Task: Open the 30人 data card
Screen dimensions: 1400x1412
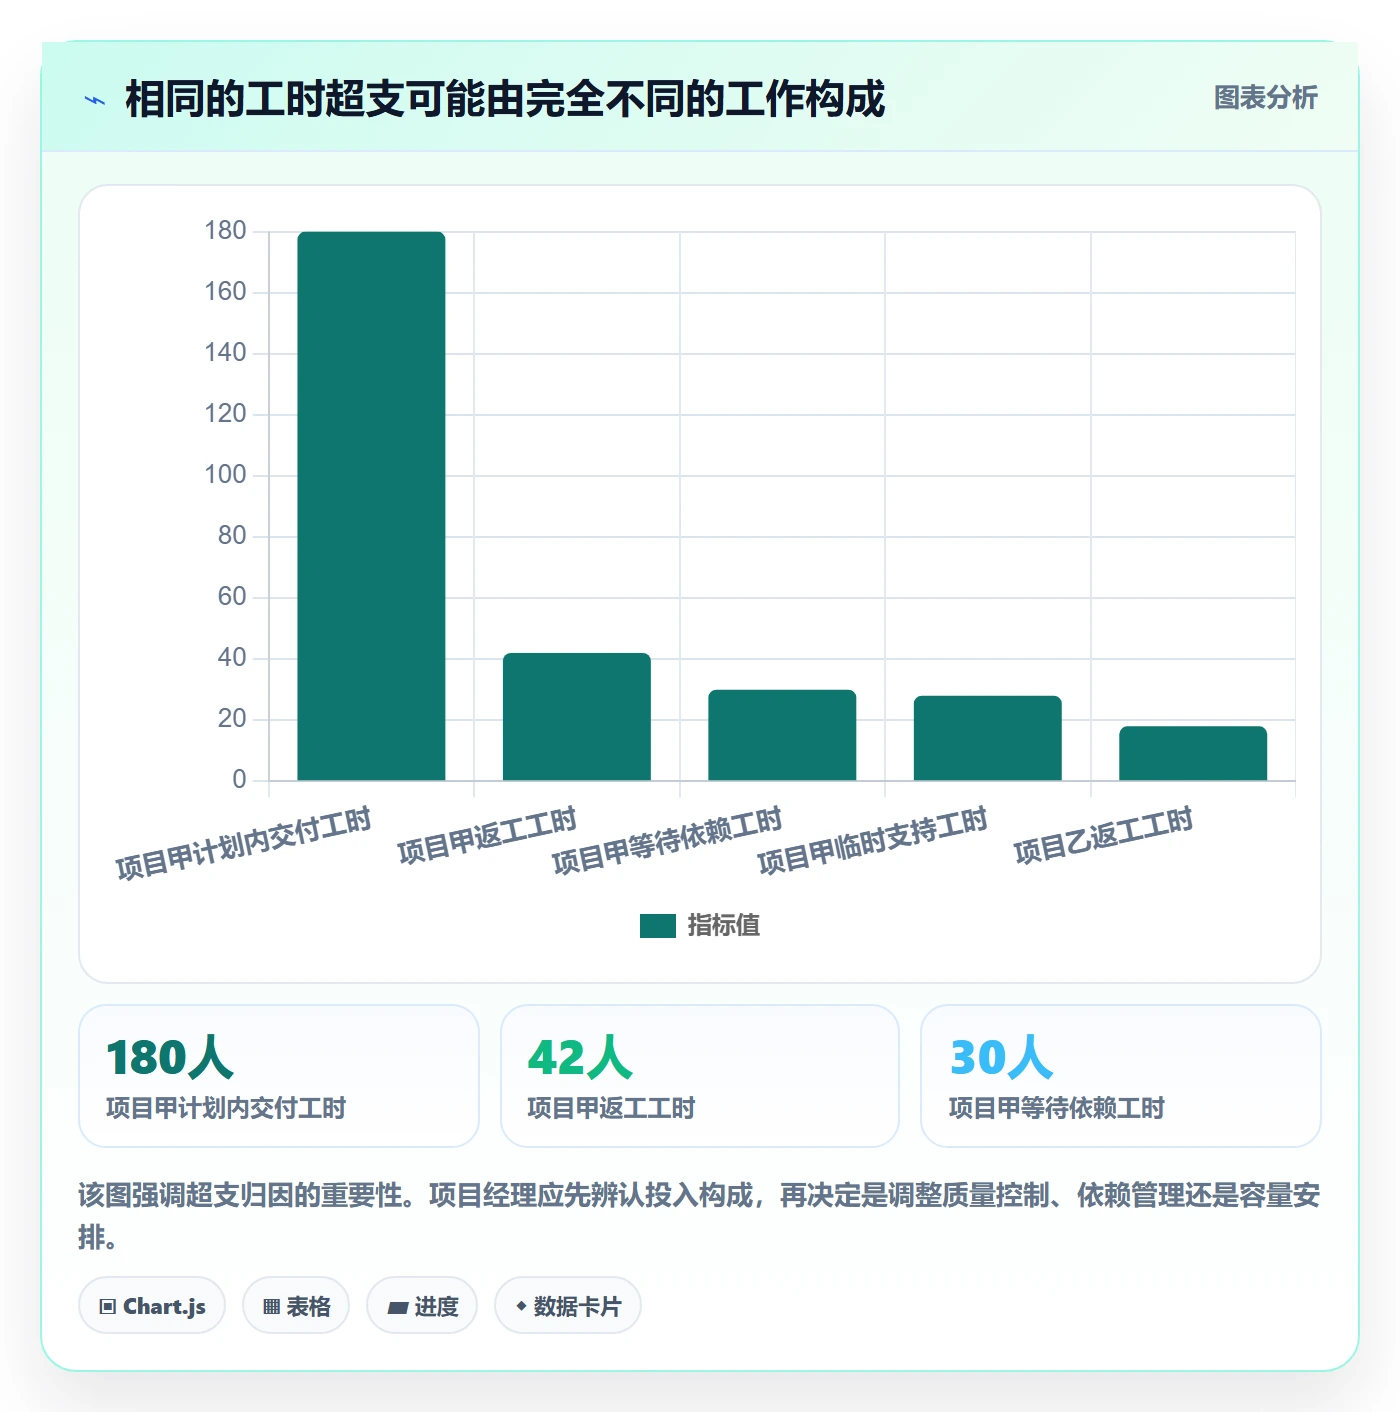Action: pyautogui.click(x=1121, y=1076)
